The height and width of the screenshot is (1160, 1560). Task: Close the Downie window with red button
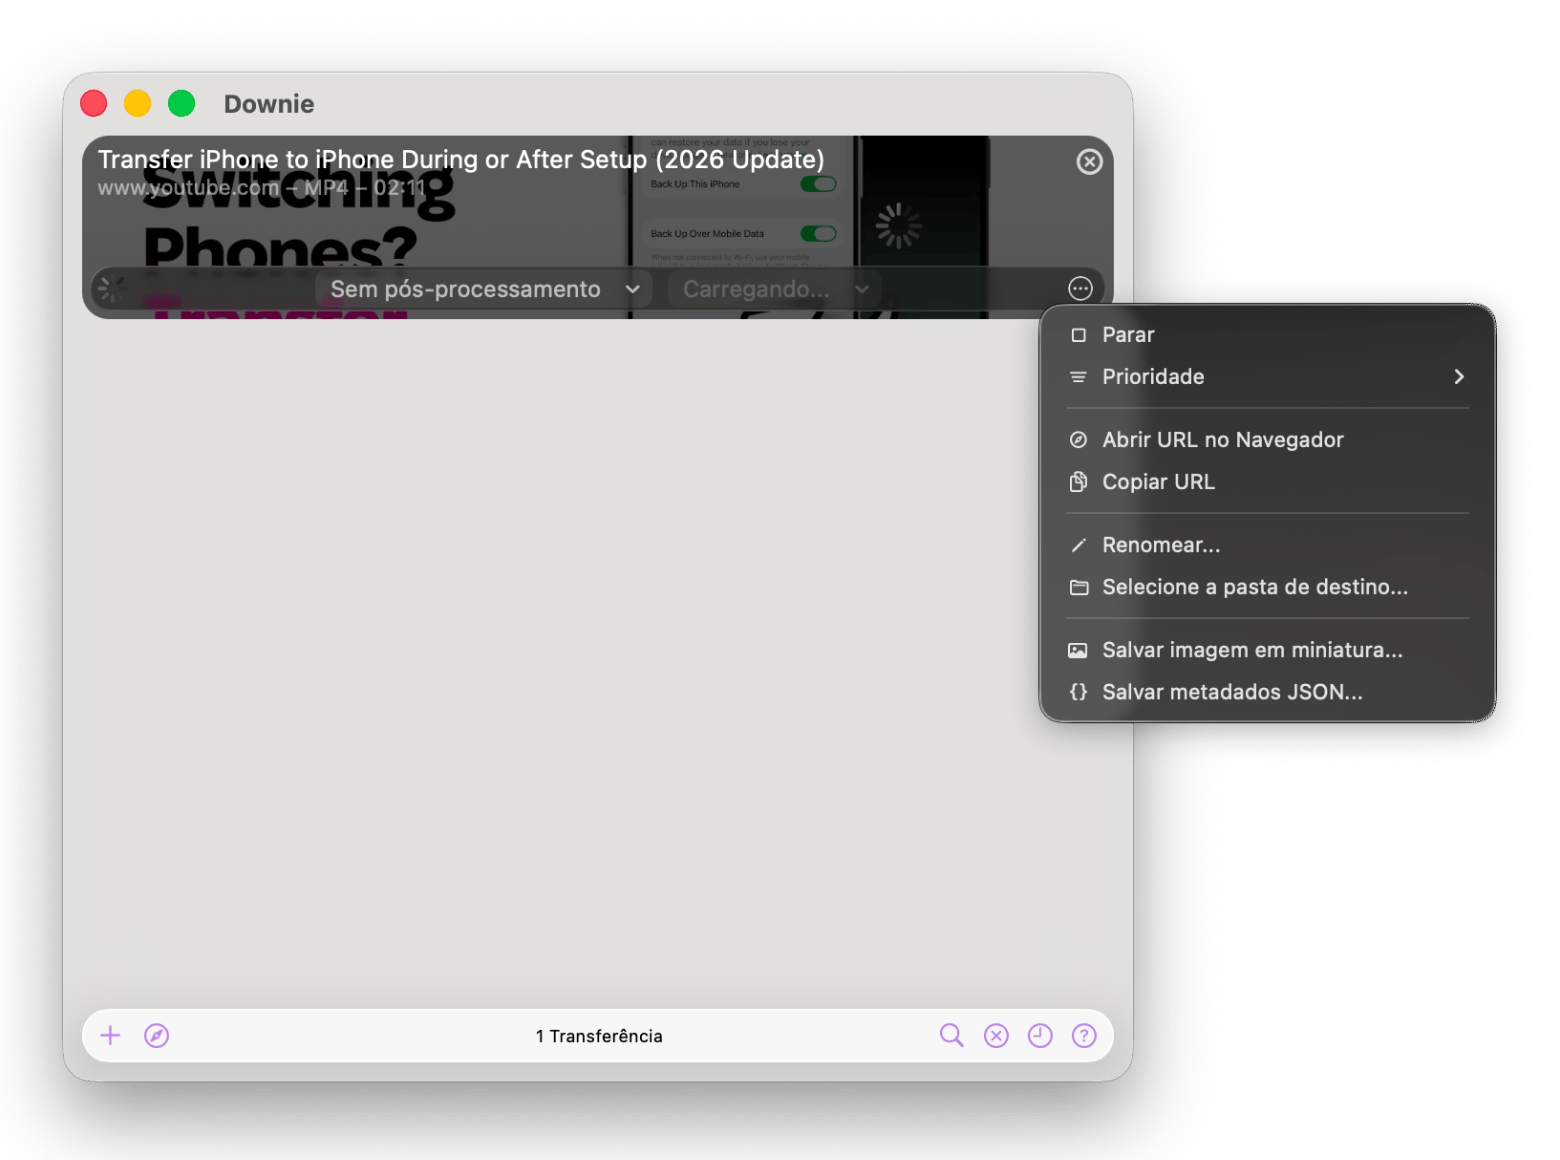click(x=94, y=103)
